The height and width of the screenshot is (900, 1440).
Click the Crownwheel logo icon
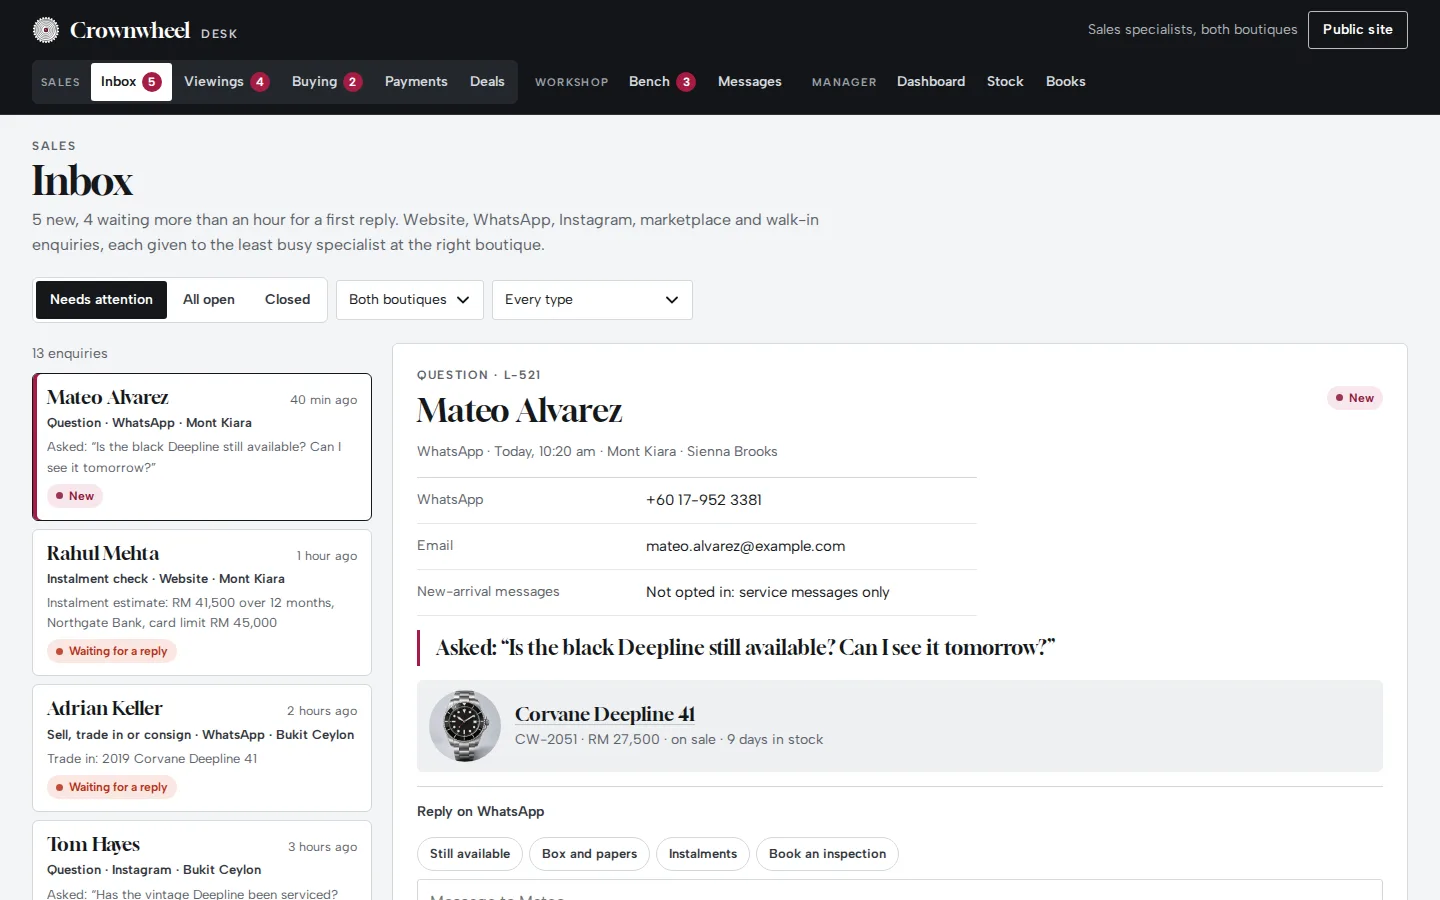coord(46,30)
